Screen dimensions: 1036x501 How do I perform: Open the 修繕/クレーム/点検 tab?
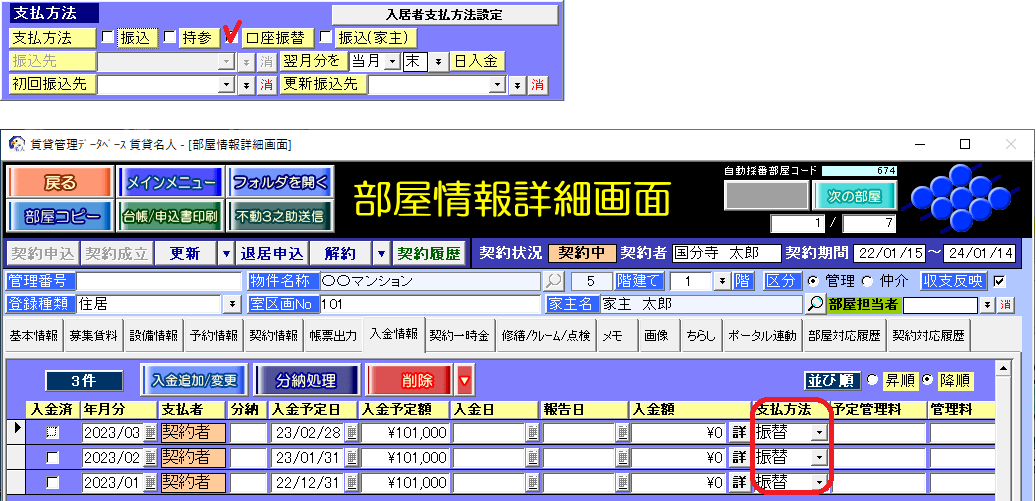tap(545, 336)
